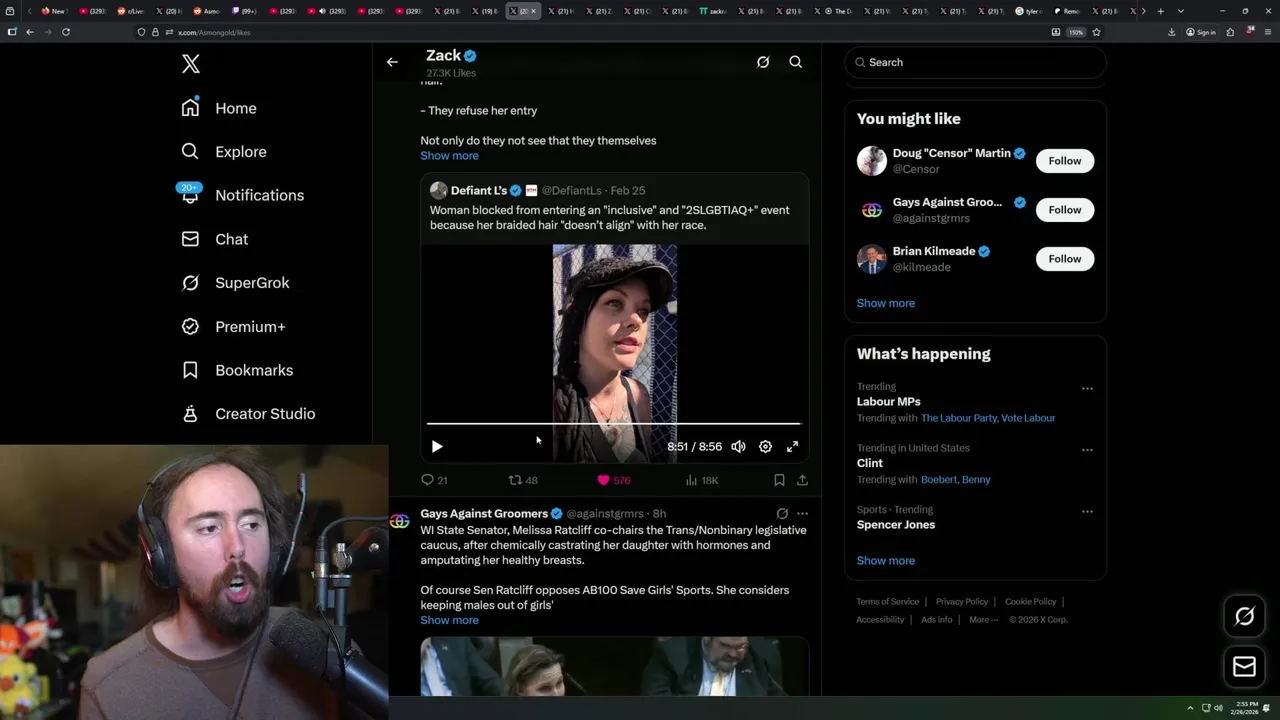Open Bookmarks from sidebar
Viewport: 1280px width, 720px height.
(237, 370)
